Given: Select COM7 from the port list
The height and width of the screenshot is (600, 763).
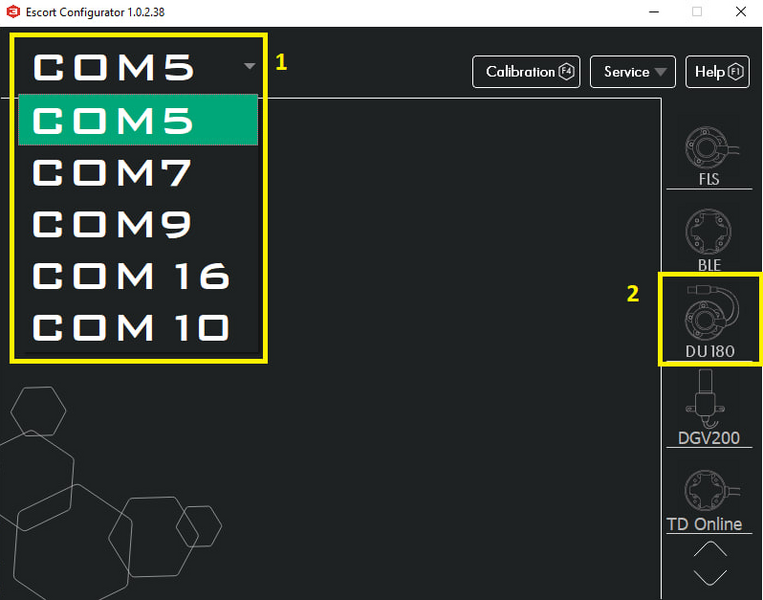Looking at the screenshot, I should click(x=138, y=172).
